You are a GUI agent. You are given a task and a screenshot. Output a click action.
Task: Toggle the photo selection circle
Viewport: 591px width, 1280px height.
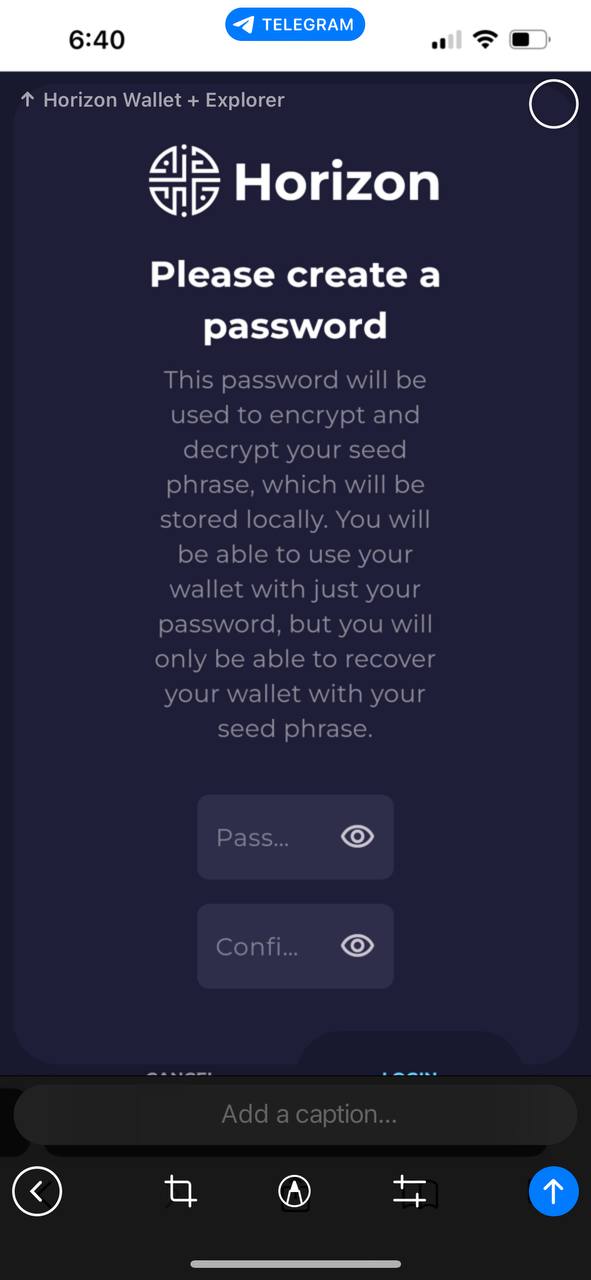(x=553, y=103)
